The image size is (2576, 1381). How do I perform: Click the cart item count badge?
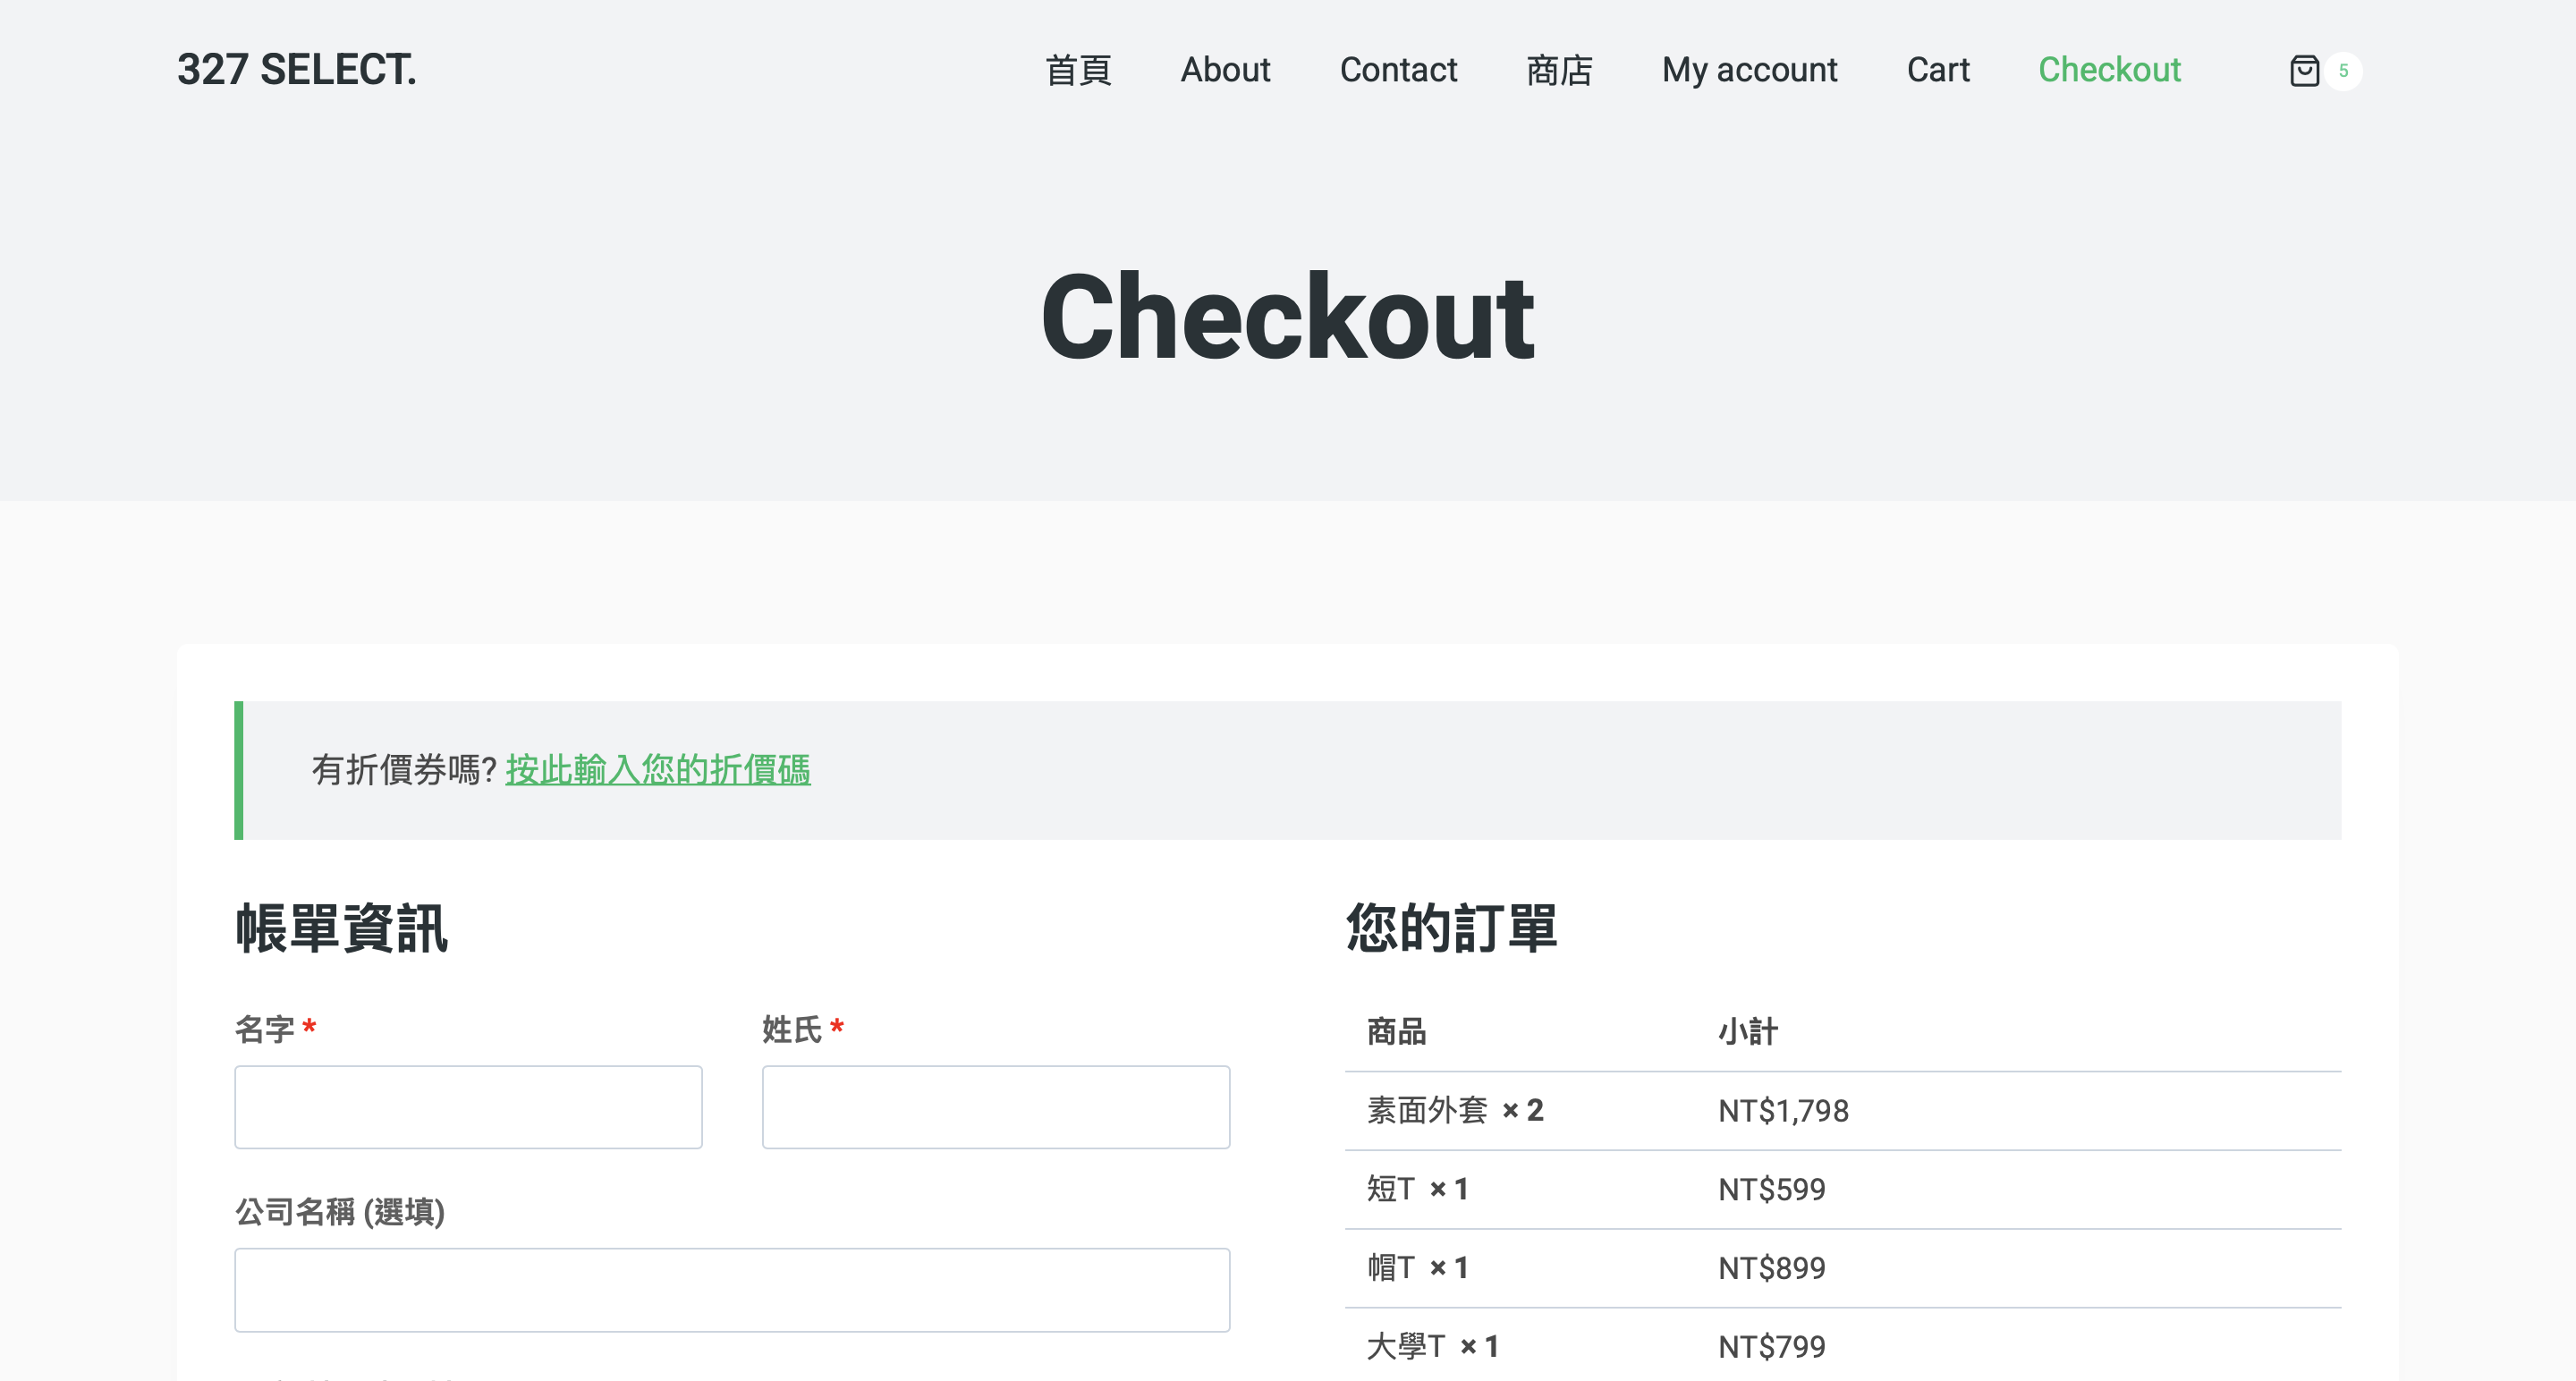2343,71
